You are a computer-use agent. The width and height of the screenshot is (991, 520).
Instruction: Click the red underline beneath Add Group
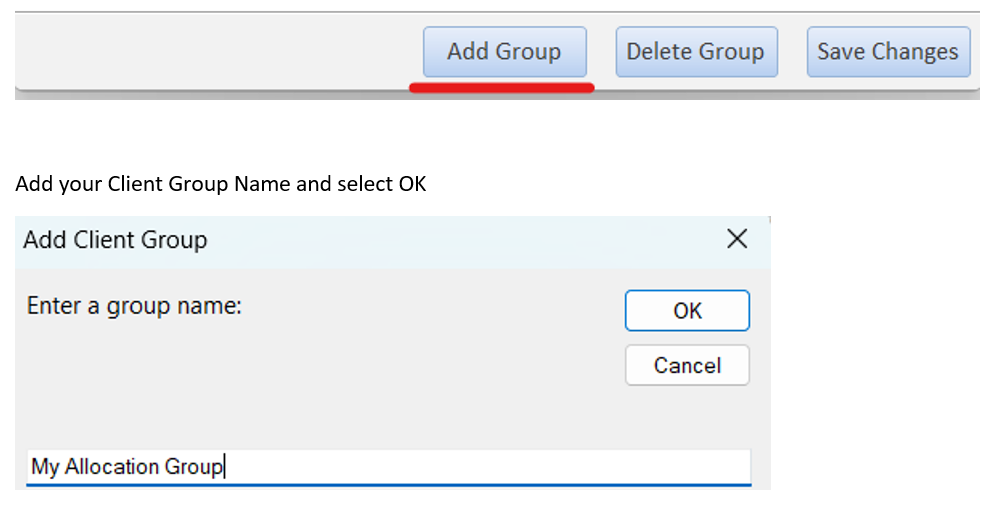[x=502, y=88]
